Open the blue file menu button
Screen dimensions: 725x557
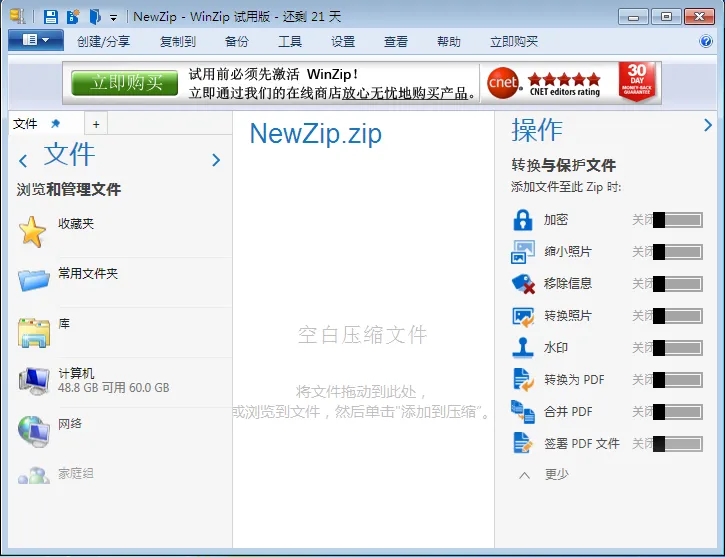point(36,40)
